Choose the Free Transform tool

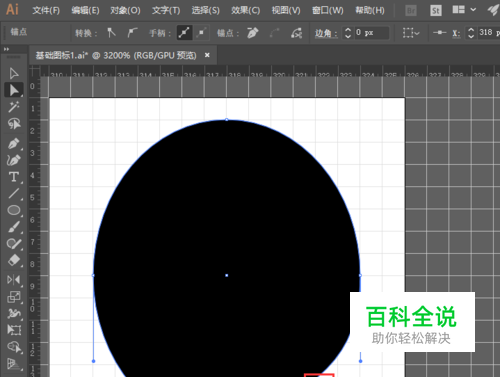14,330
